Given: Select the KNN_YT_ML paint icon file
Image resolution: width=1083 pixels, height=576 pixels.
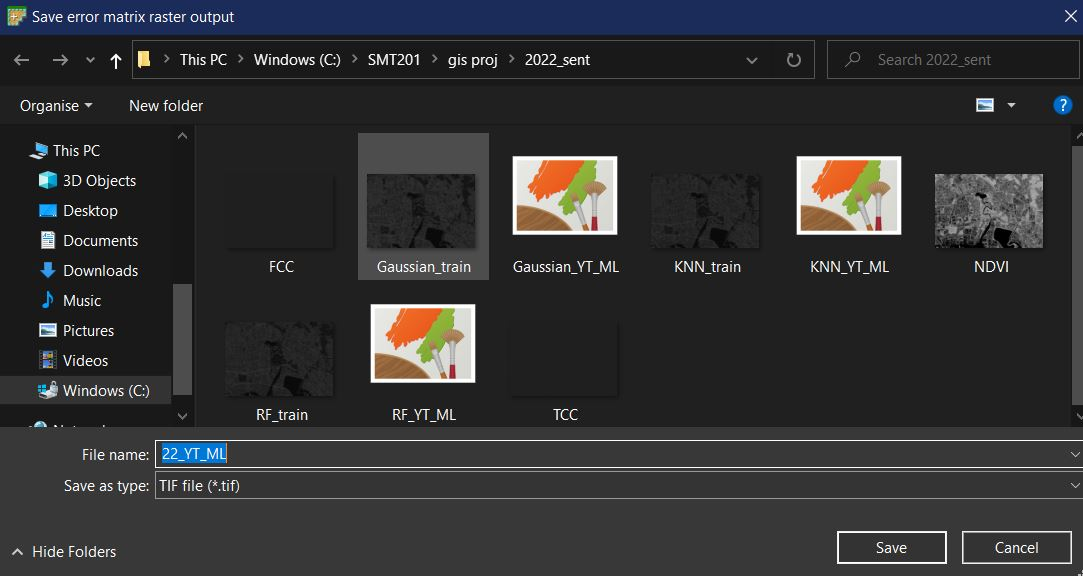Looking at the screenshot, I should [x=849, y=196].
